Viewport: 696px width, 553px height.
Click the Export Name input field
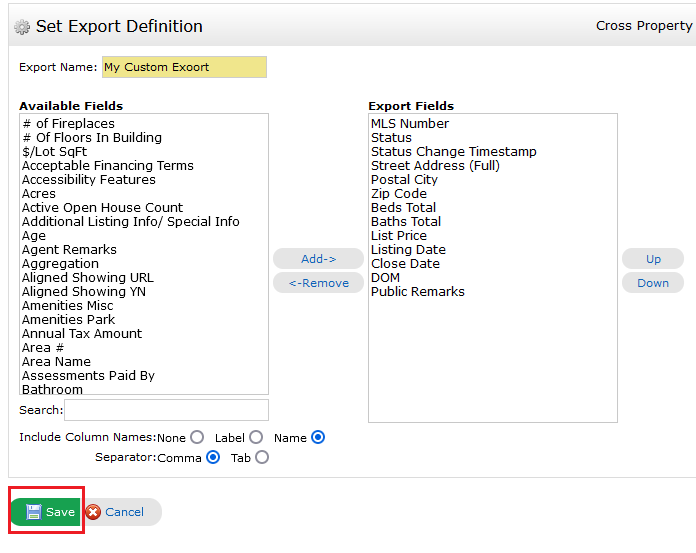click(184, 67)
